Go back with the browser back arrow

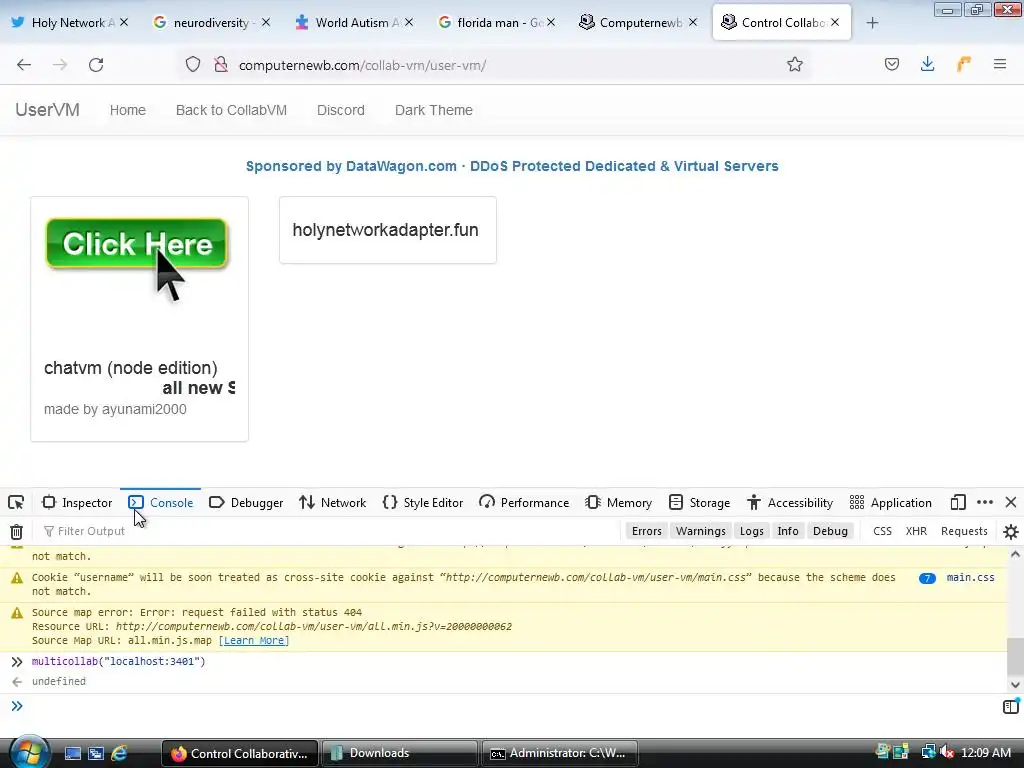(24, 65)
